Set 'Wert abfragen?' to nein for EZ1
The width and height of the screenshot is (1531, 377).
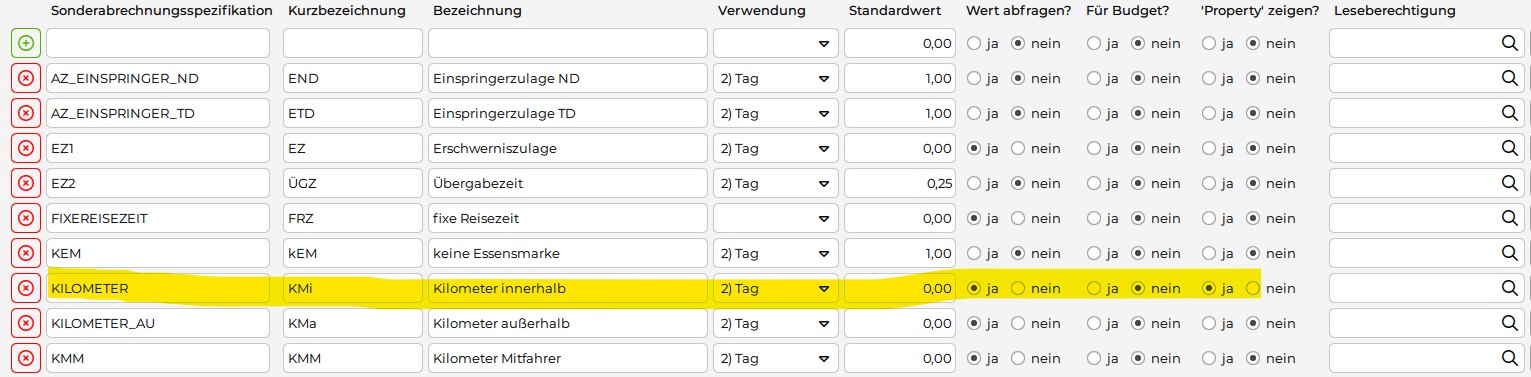(x=1019, y=148)
